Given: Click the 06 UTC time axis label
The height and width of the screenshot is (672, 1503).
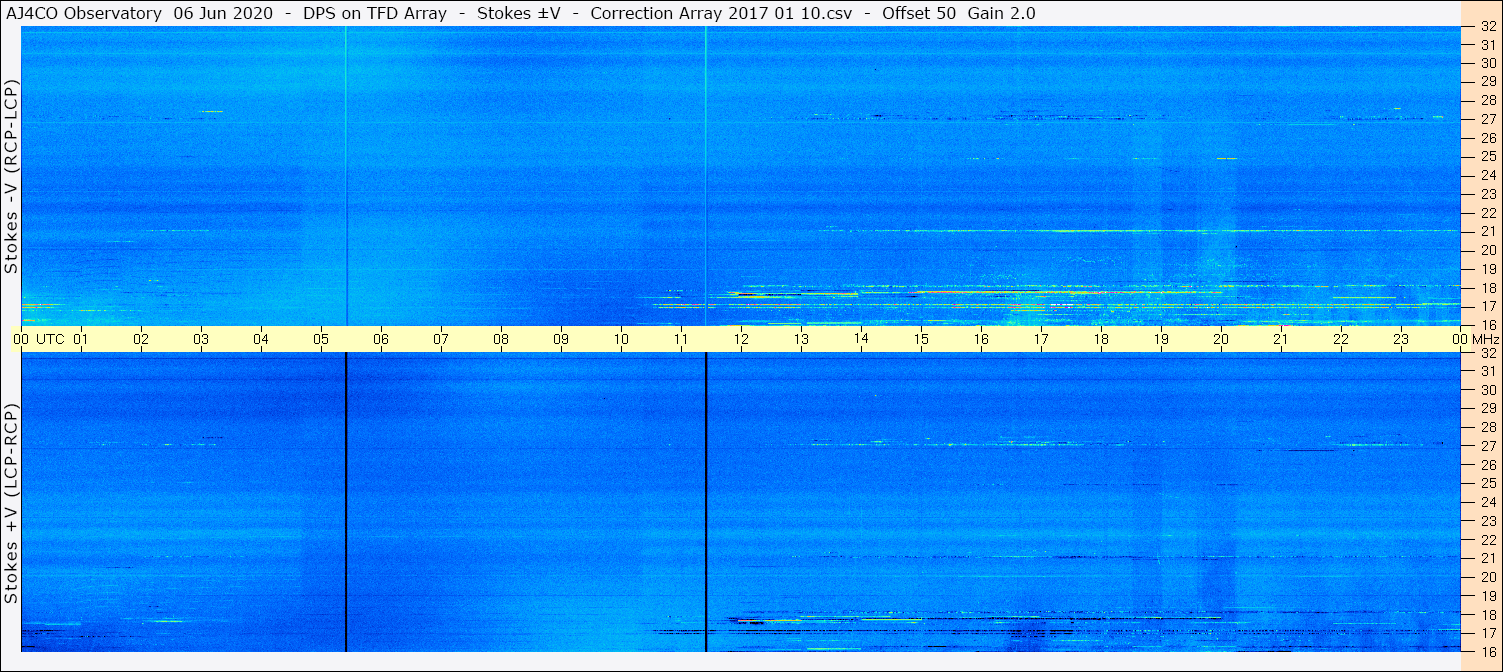Looking at the screenshot, I should point(381,339).
